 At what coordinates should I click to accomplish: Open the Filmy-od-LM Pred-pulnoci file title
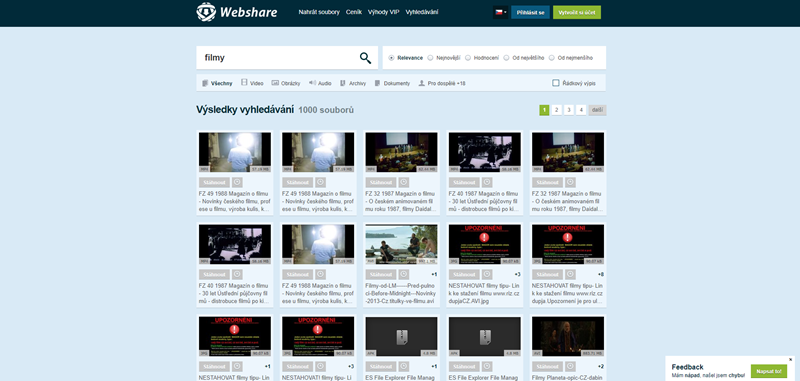click(x=401, y=294)
